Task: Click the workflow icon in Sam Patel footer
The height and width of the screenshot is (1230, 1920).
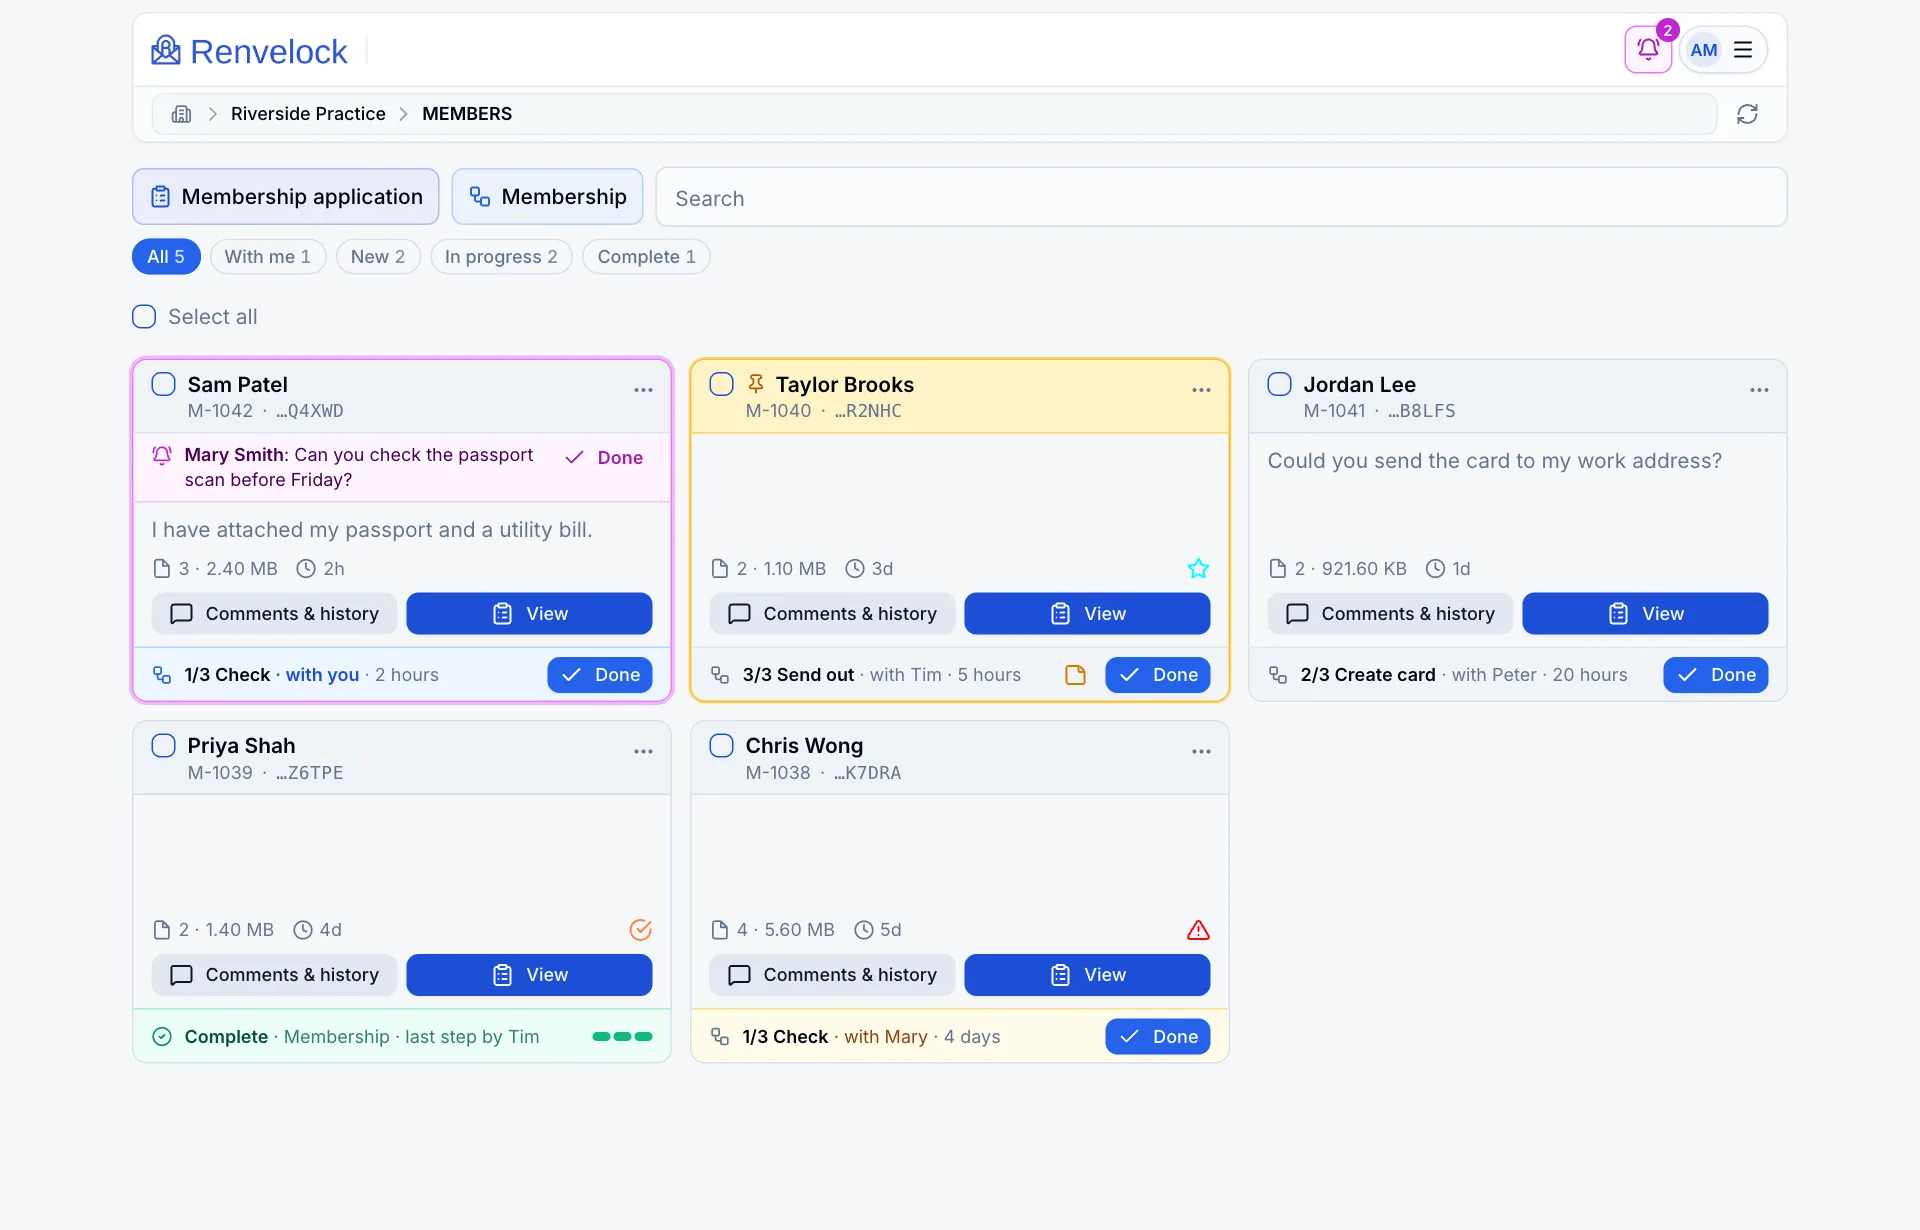Action: (x=162, y=675)
